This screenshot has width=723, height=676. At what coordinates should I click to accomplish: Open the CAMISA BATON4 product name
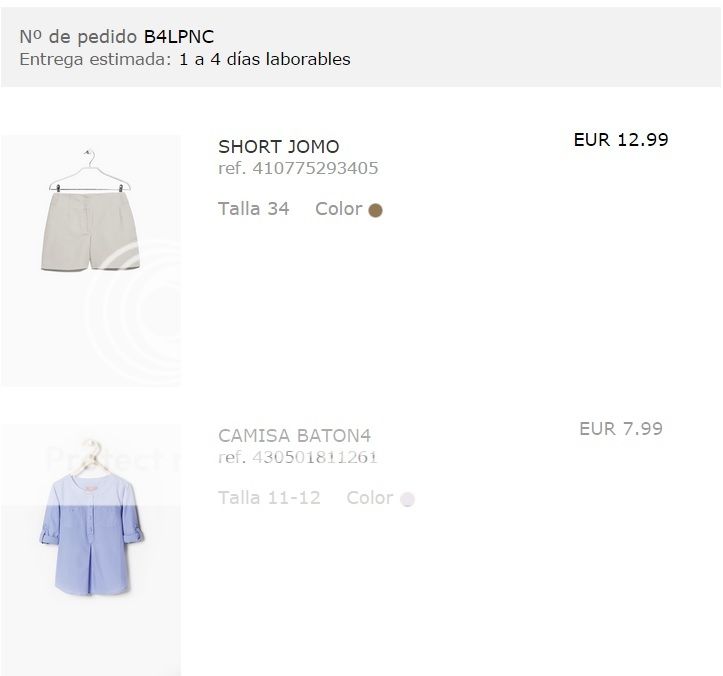[x=294, y=436]
